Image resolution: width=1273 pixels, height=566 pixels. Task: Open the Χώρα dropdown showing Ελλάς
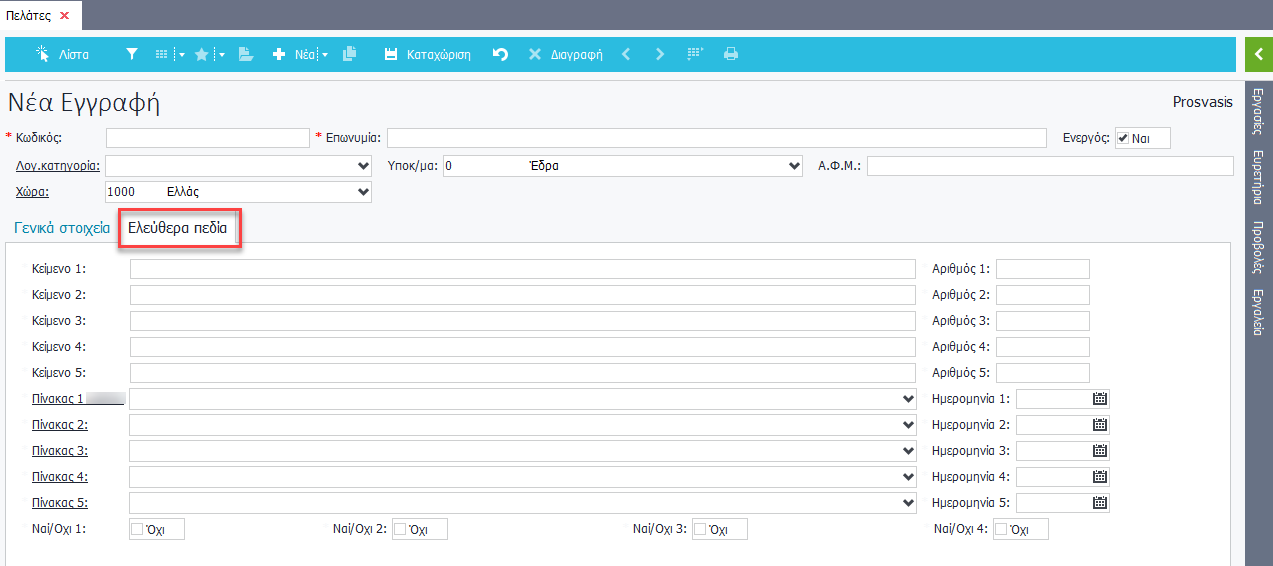point(363,192)
